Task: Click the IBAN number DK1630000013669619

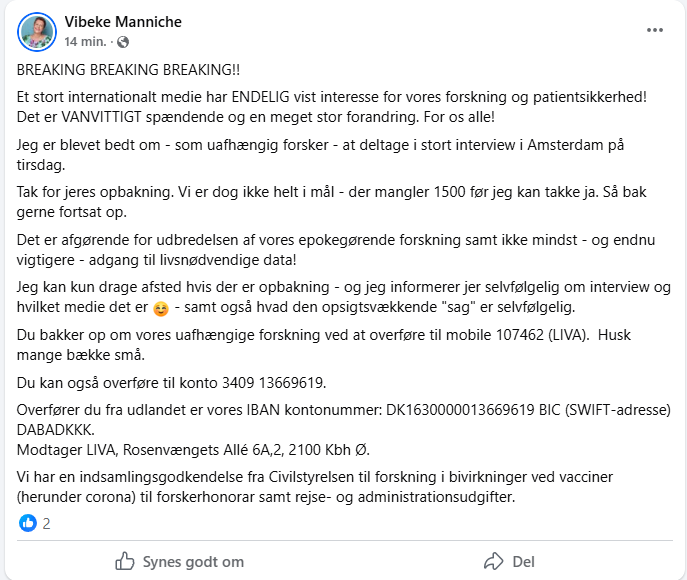Action: 460,410
